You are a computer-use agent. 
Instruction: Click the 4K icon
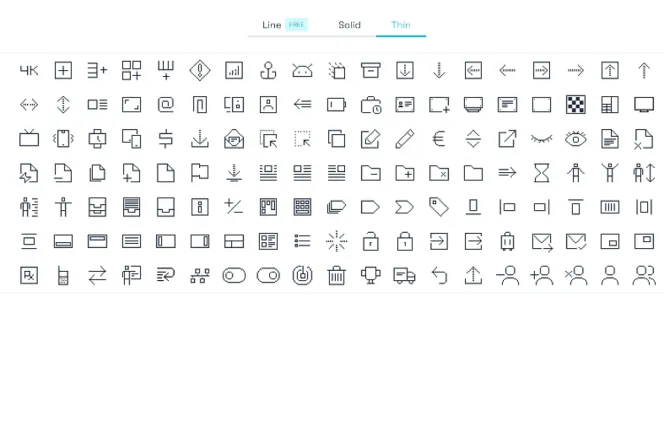pyautogui.click(x=29, y=70)
